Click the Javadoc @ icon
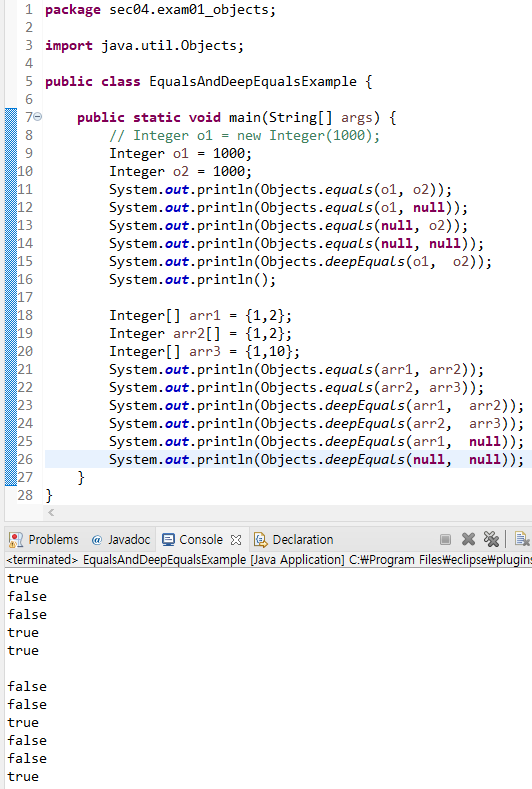532x789 pixels. coord(97,540)
